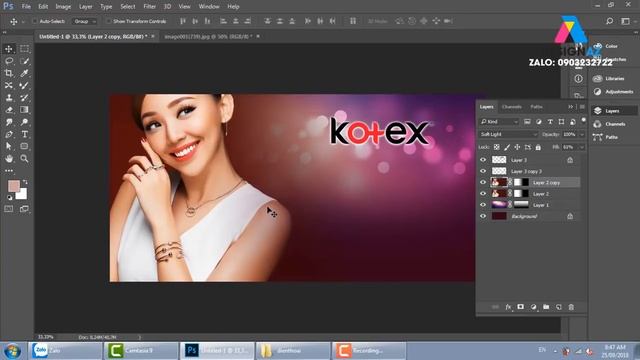Open workspace switcher at top right
Viewport: 640px width, 360px height.
click(625, 21)
